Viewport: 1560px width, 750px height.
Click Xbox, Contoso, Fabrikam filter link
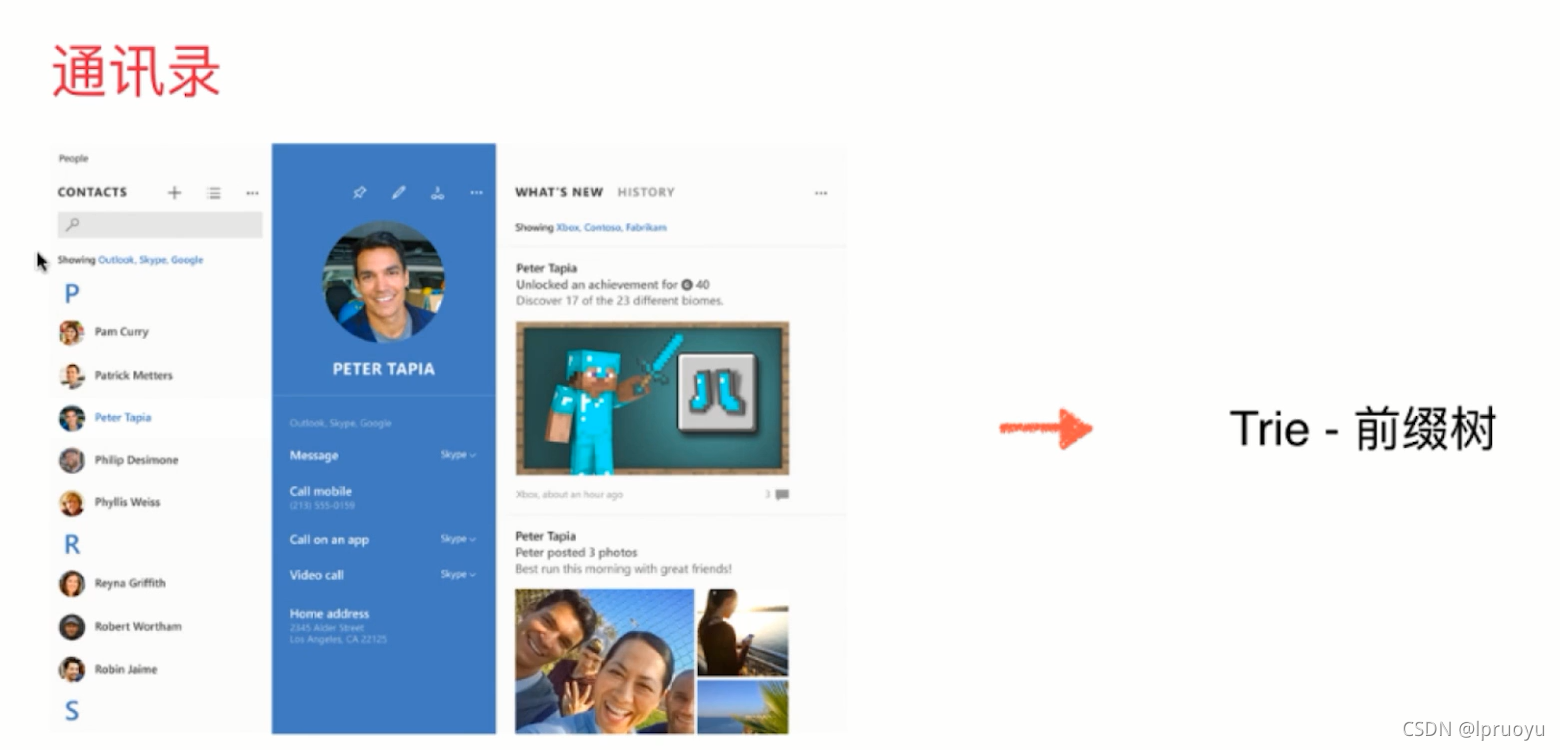(x=611, y=228)
